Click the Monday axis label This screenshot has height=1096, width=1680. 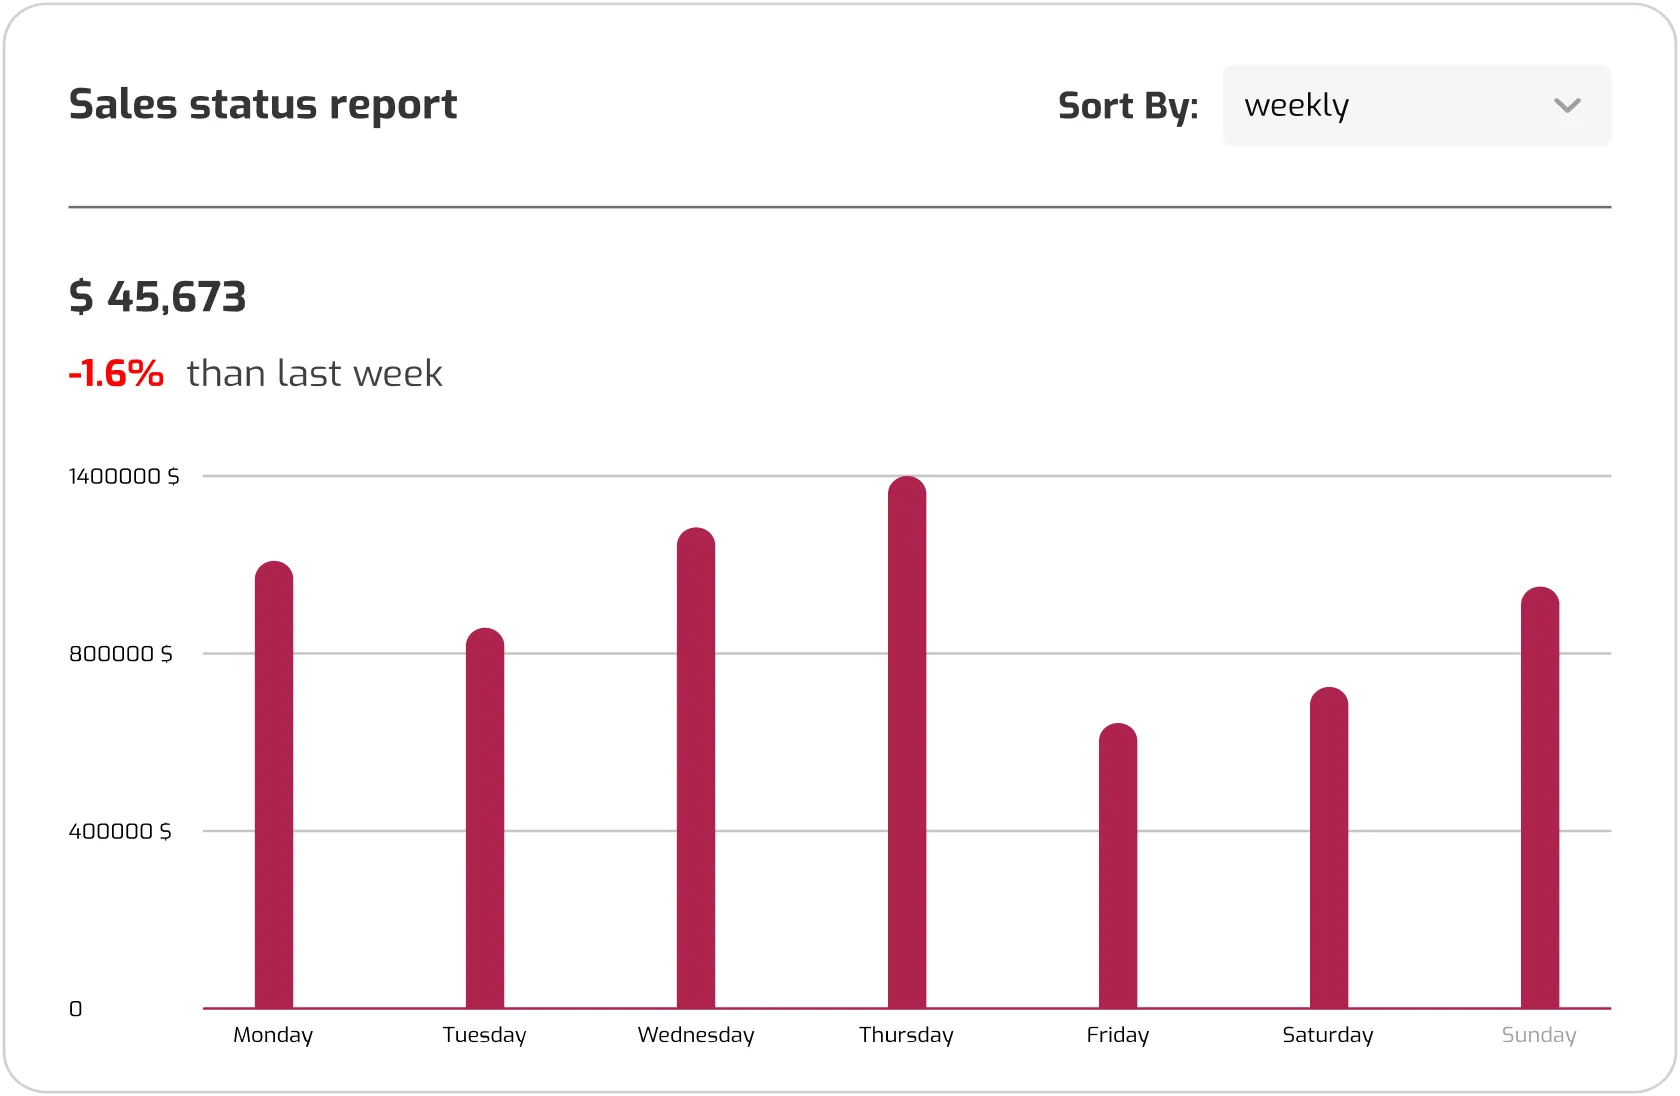[x=273, y=1035]
